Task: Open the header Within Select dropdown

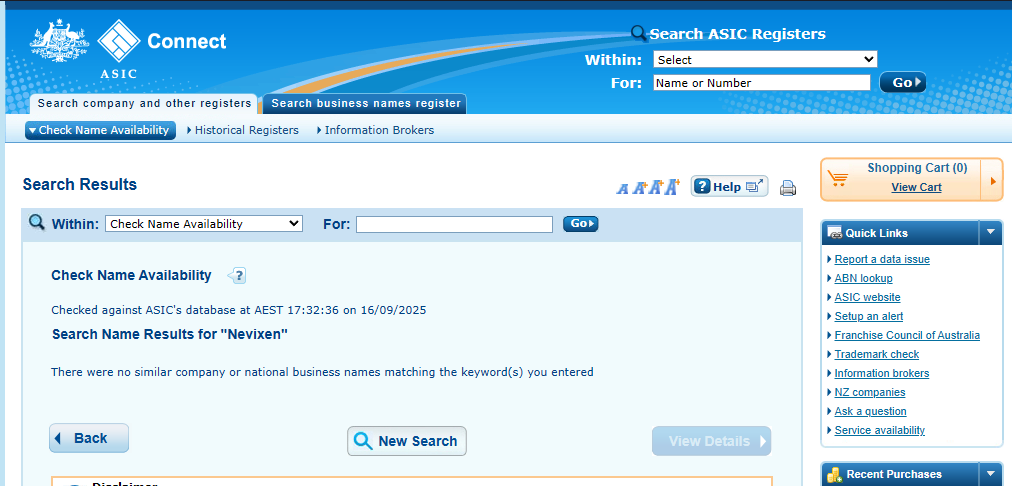Action: [x=765, y=60]
